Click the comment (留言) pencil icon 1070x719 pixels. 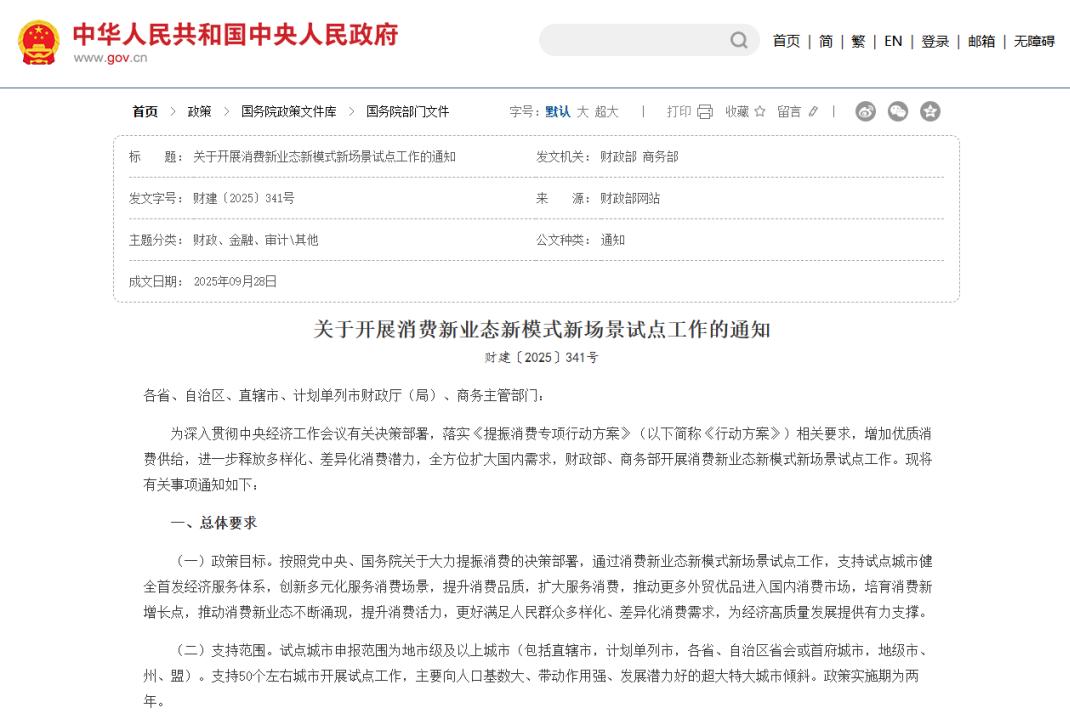813,112
